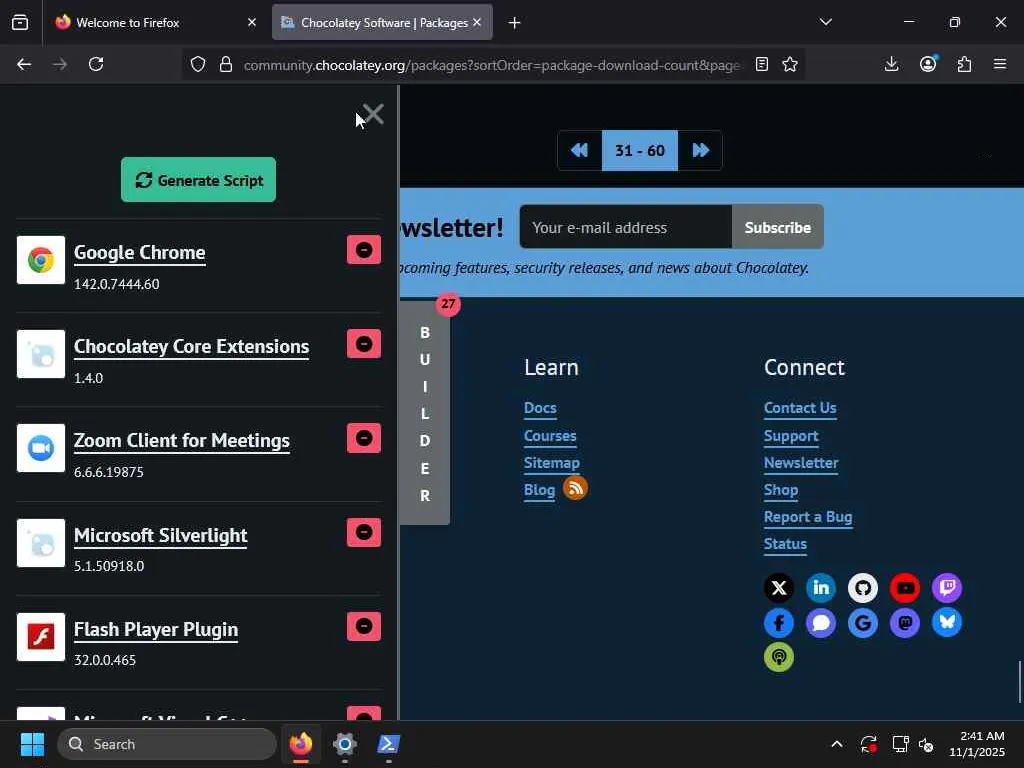The image size is (1024, 768).
Task: Open the YouTube social icon
Action: 904,588
